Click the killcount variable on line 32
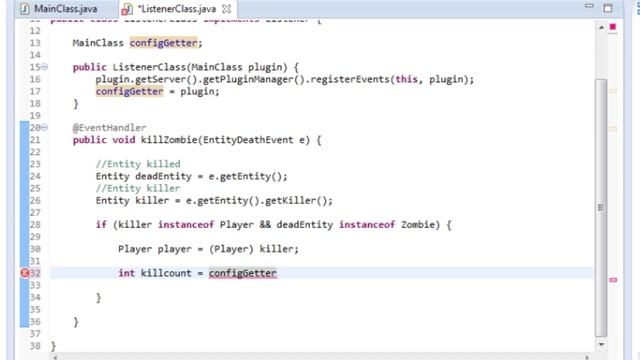Screen dimensions: 640x360 pos(166,273)
